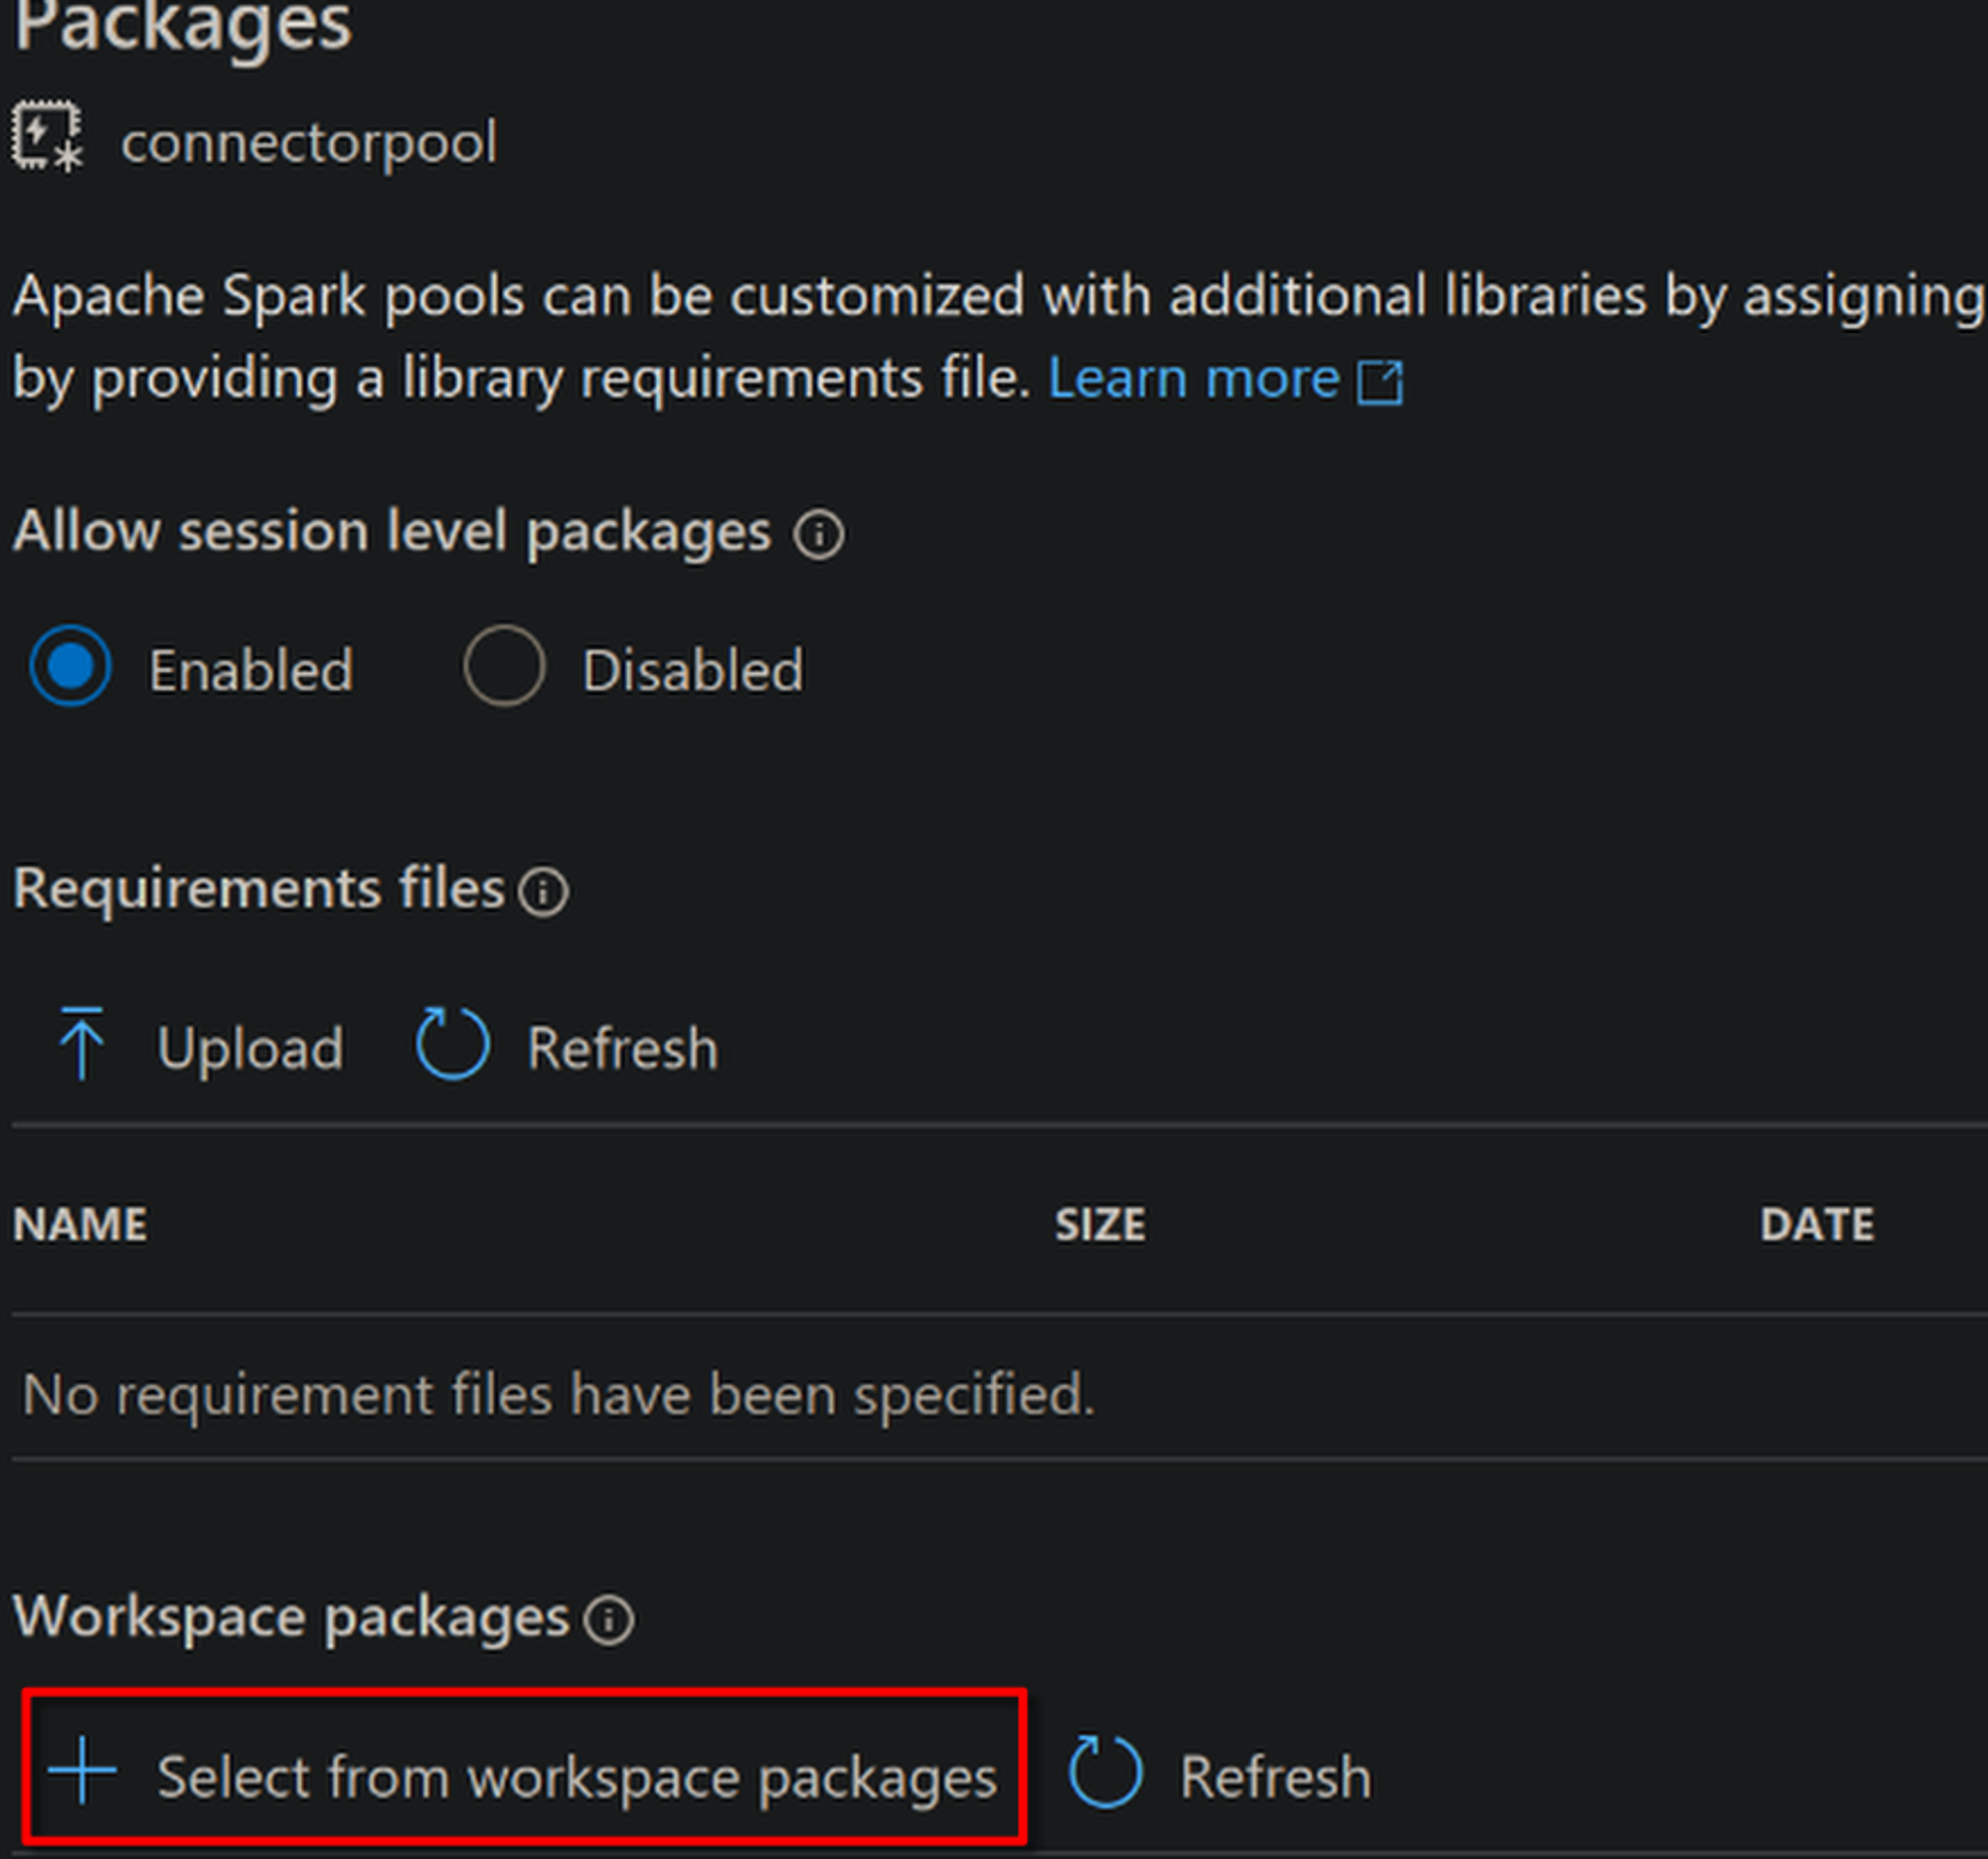
Task: Click the Disabled option label
Action: [692, 670]
